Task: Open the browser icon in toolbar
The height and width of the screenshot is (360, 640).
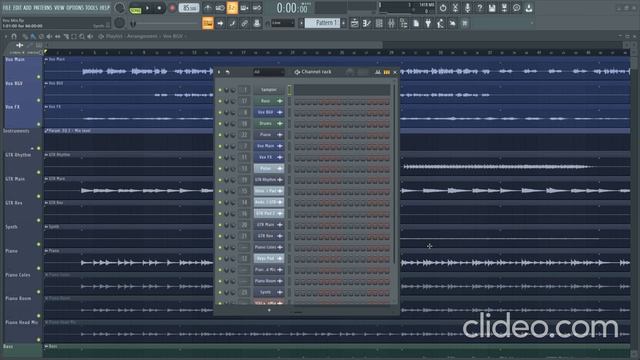Action: click(404, 24)
